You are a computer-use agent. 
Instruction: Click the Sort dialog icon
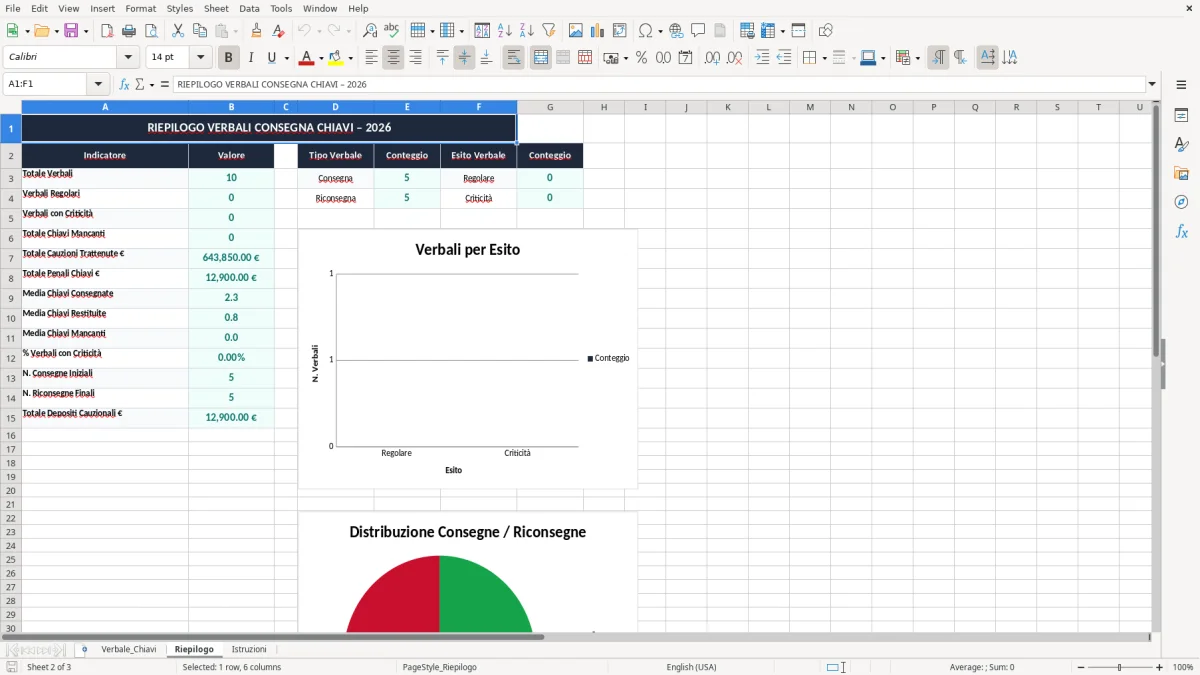(482, 31)
